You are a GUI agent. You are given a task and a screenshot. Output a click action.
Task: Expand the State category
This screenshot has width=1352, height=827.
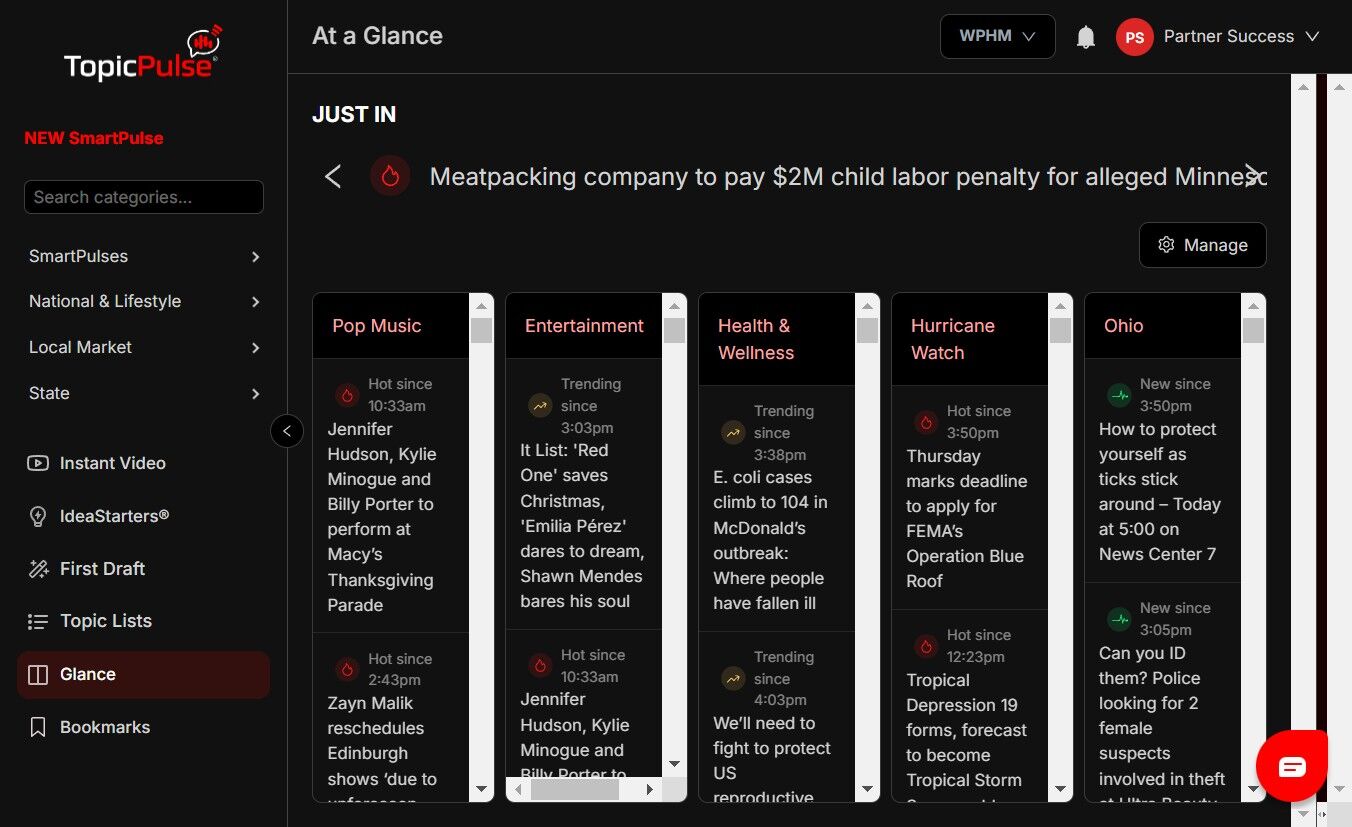[x=144, y=393]
